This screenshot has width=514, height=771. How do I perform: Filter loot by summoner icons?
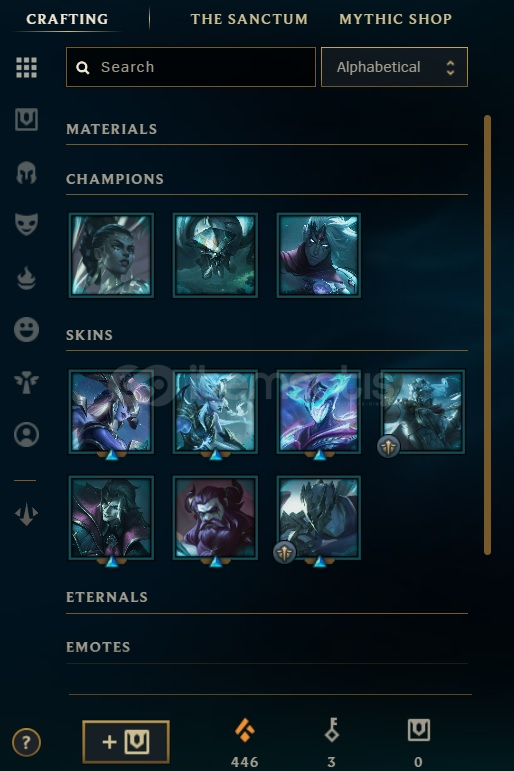pos(27,435)
